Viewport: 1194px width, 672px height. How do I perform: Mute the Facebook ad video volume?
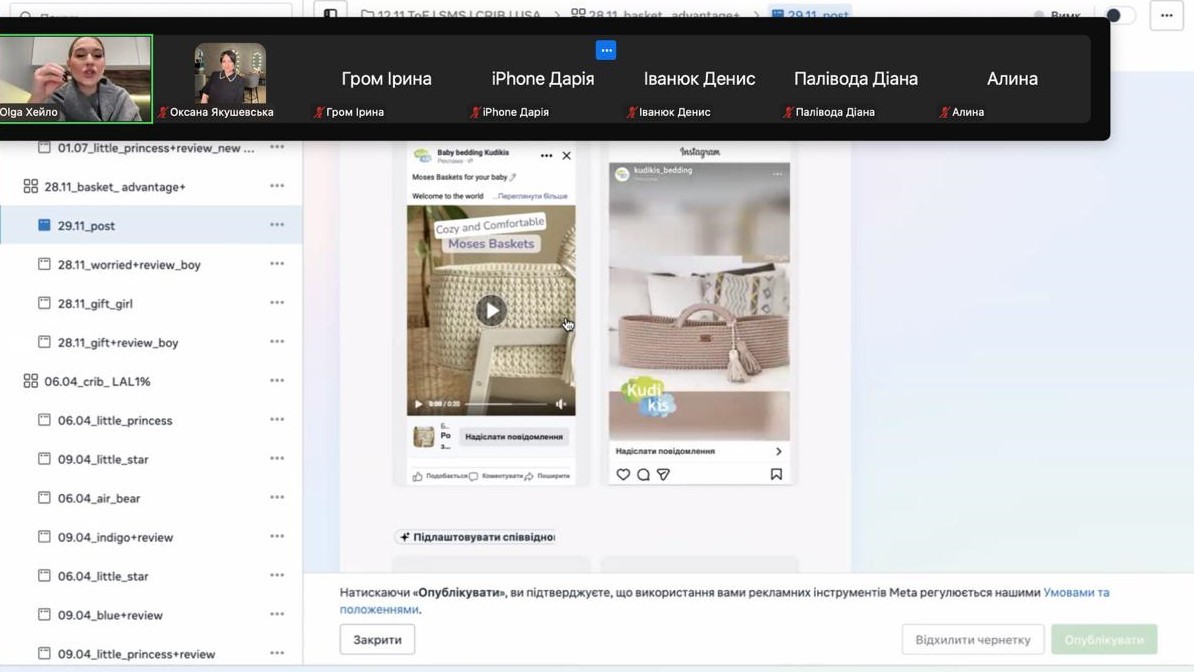(561, 404)
